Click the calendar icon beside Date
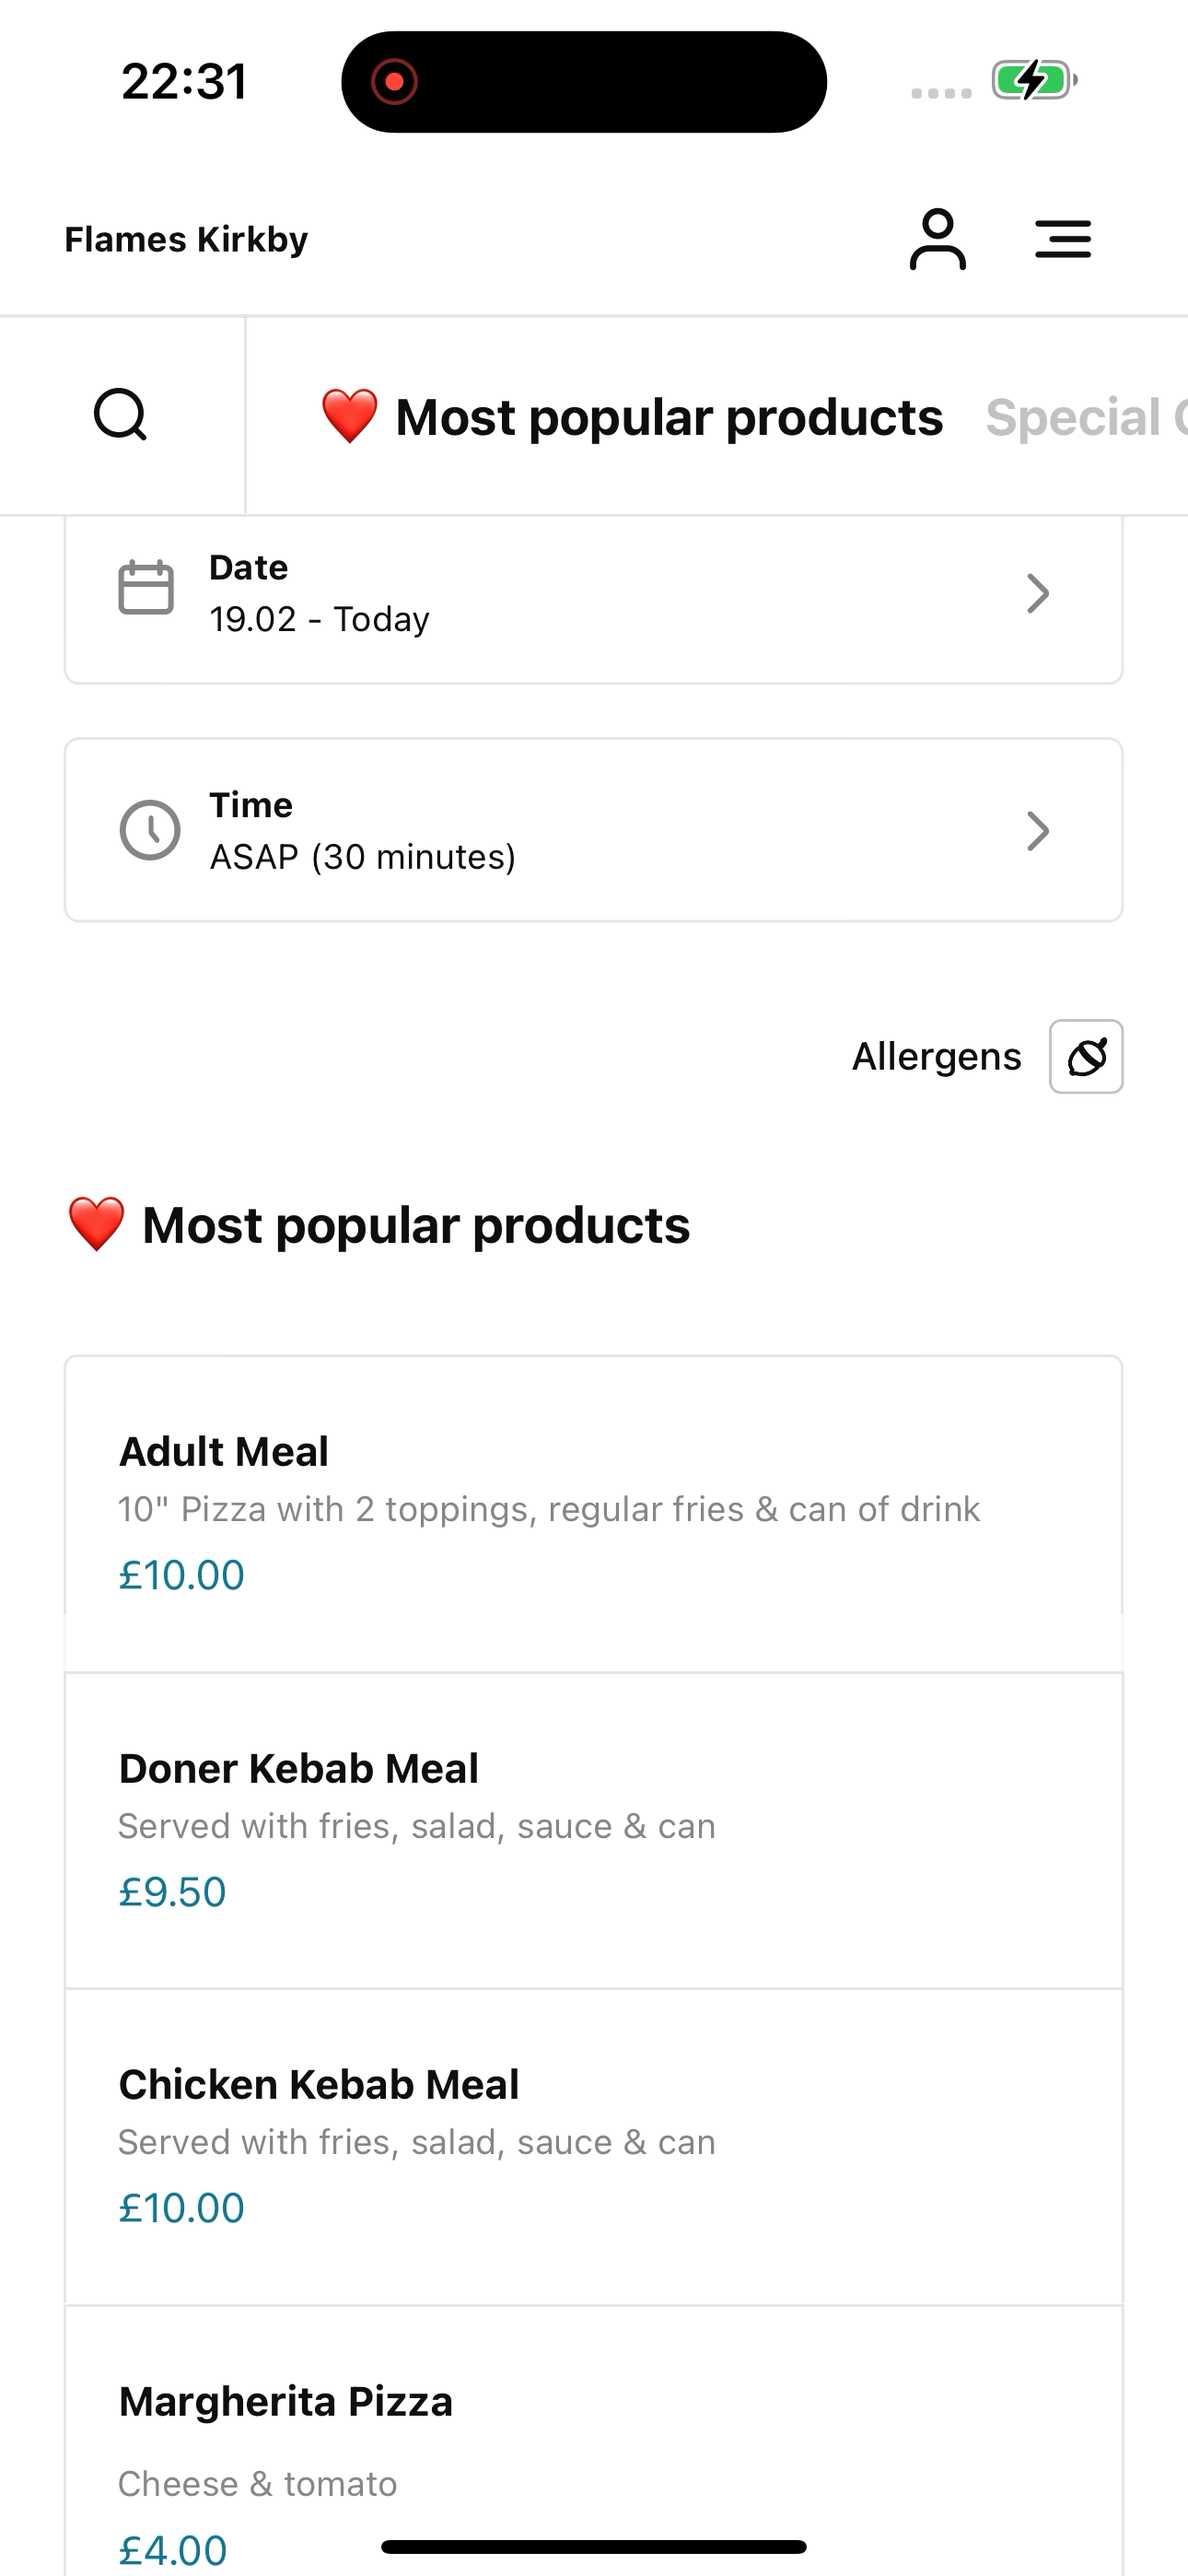The height and width of the screenshot is (2576, 1188). click(146, 588)
